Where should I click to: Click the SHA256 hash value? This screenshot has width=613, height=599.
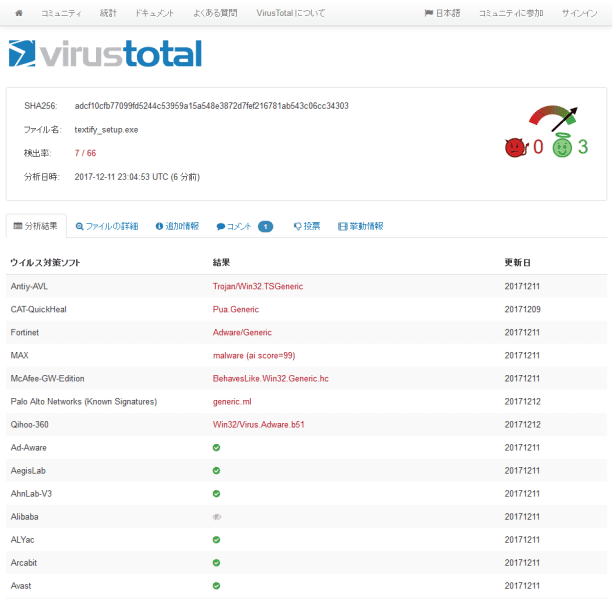pyautogui.click(x=212, y=106)
